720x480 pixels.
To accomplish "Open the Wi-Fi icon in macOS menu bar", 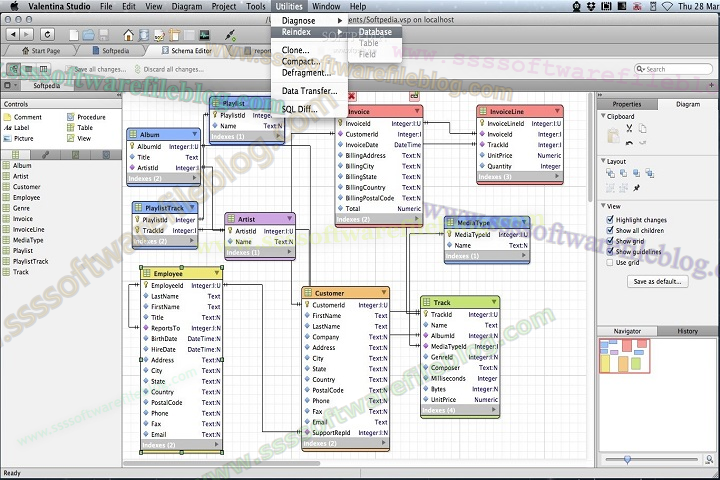I will pos(667,6).
